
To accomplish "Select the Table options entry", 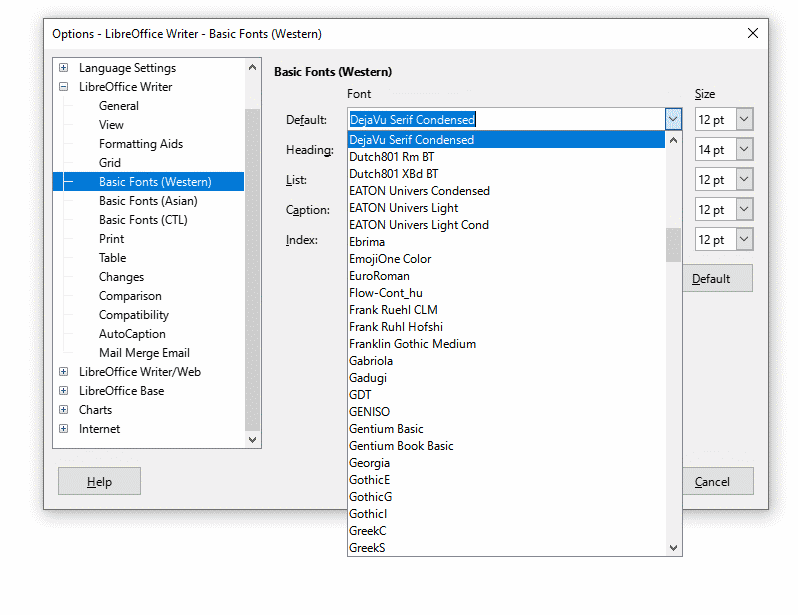I will (x=112, y=258).
